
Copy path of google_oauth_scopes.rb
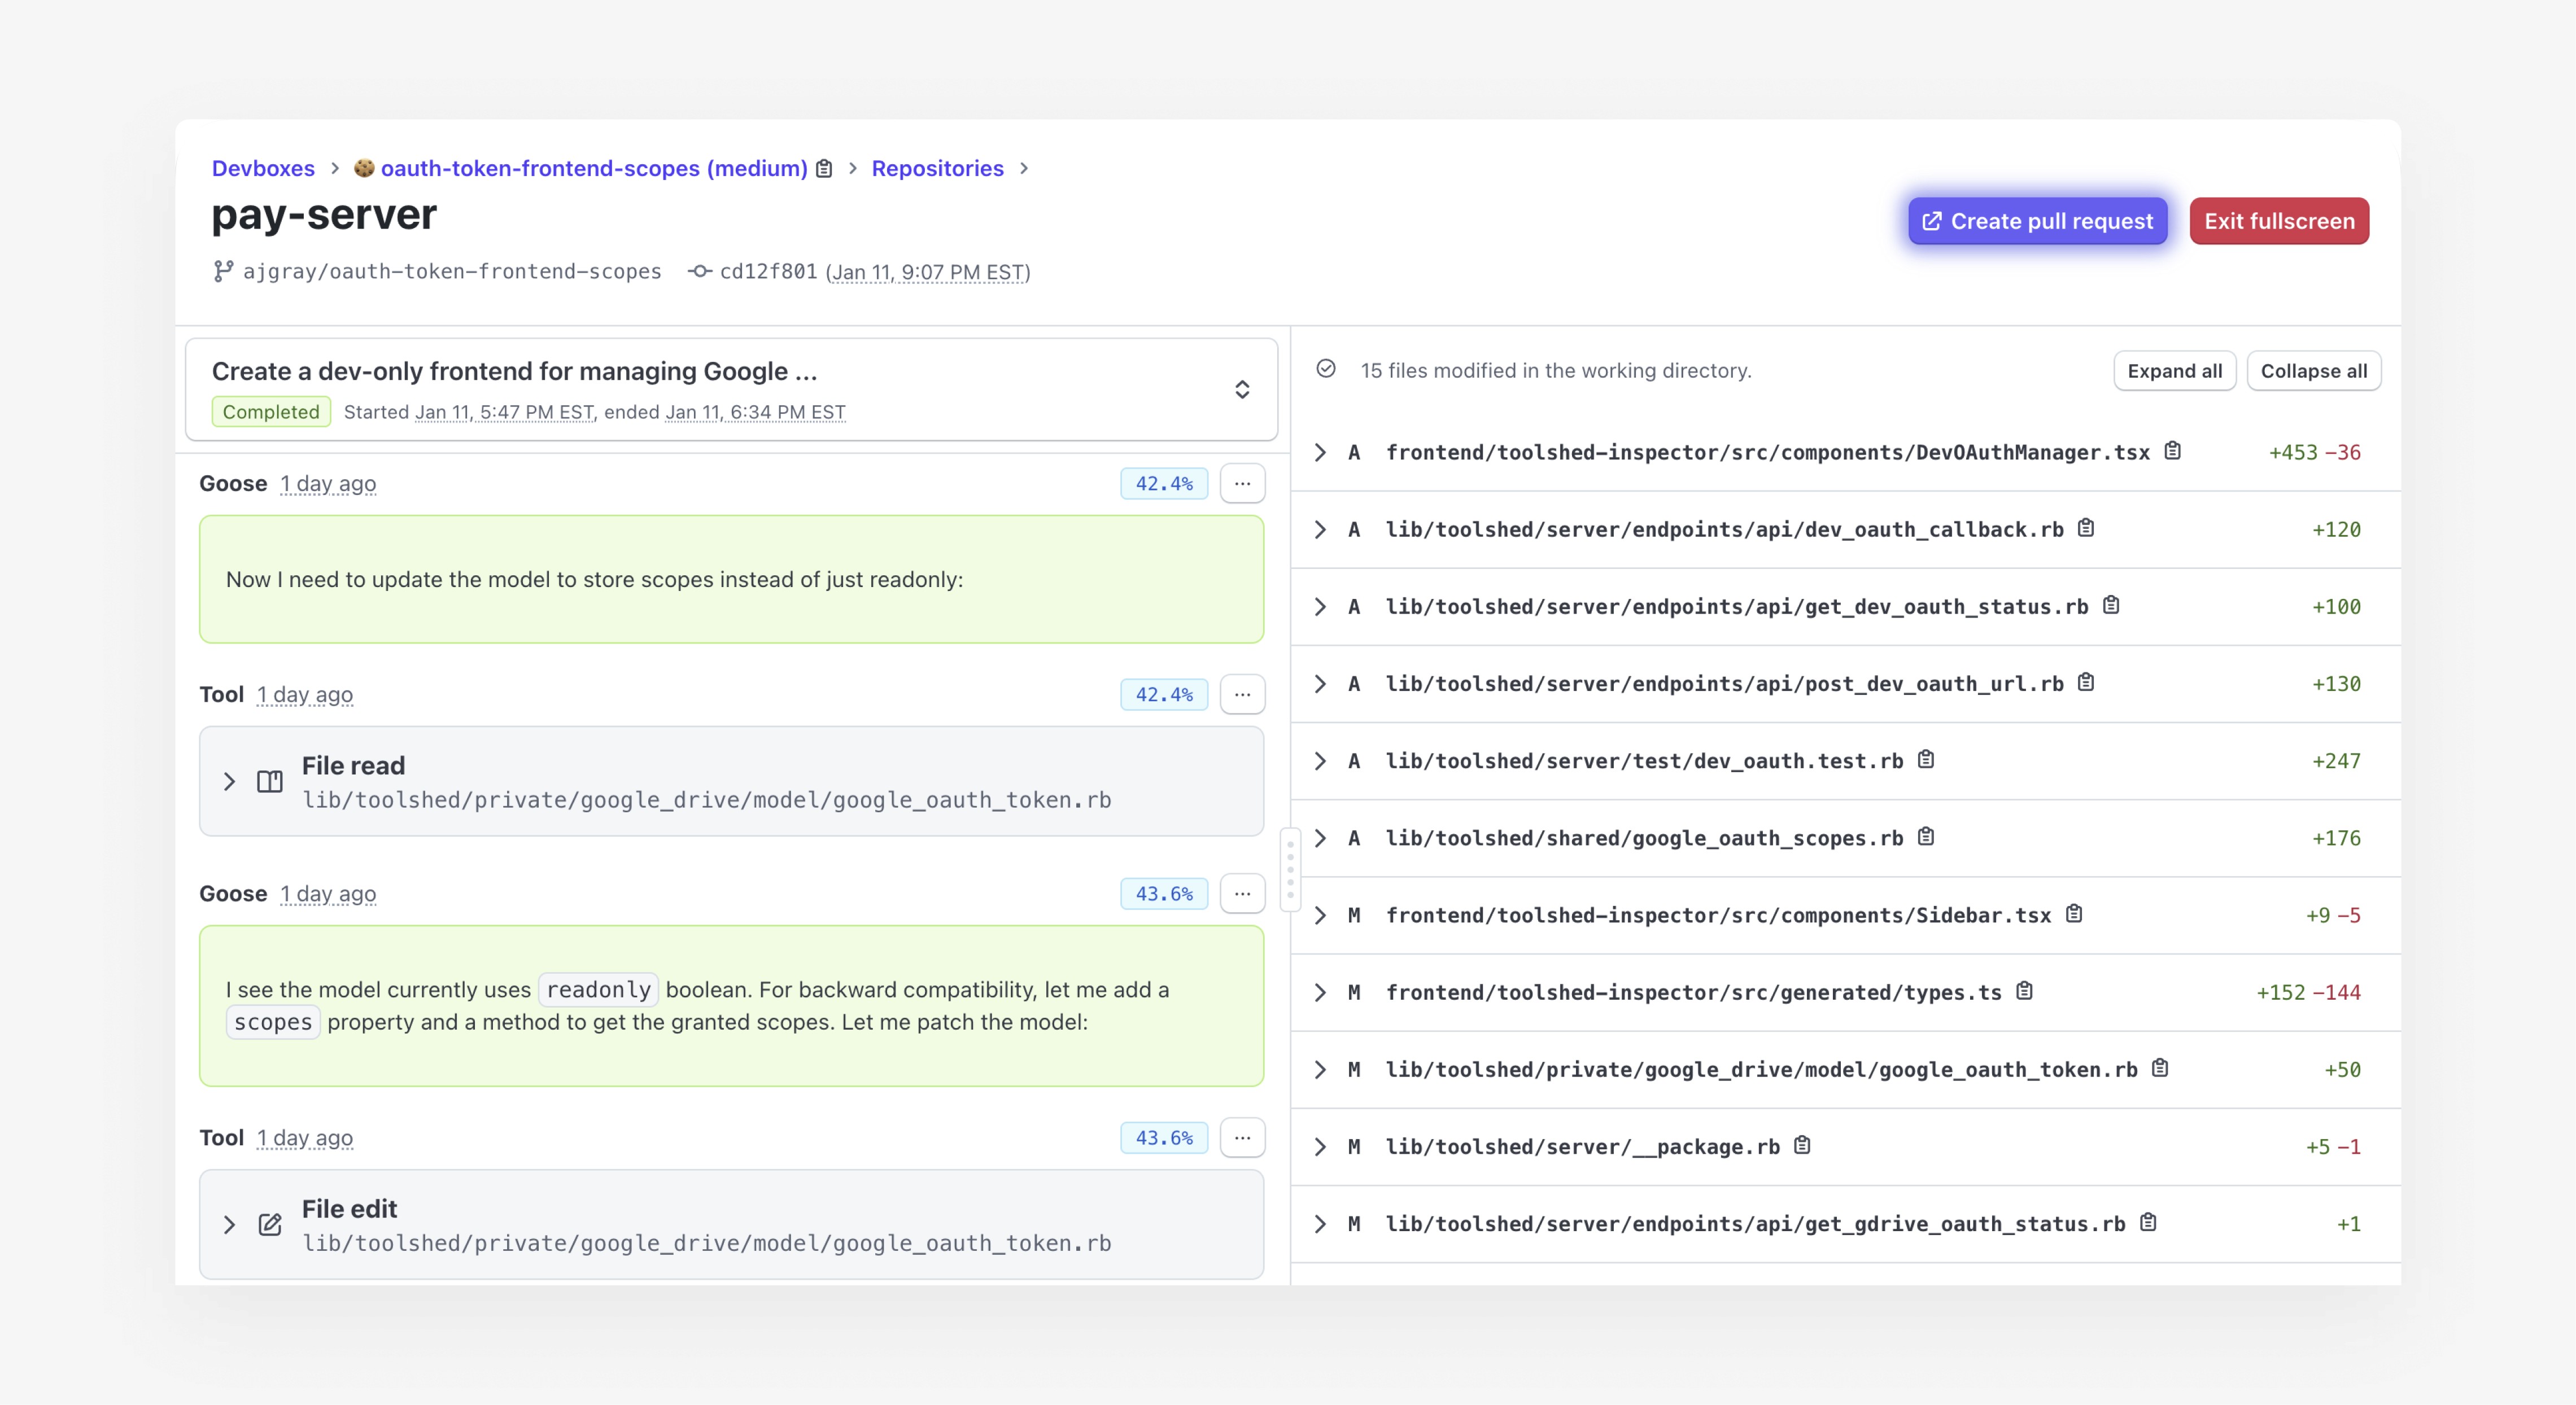[1926, 837]
